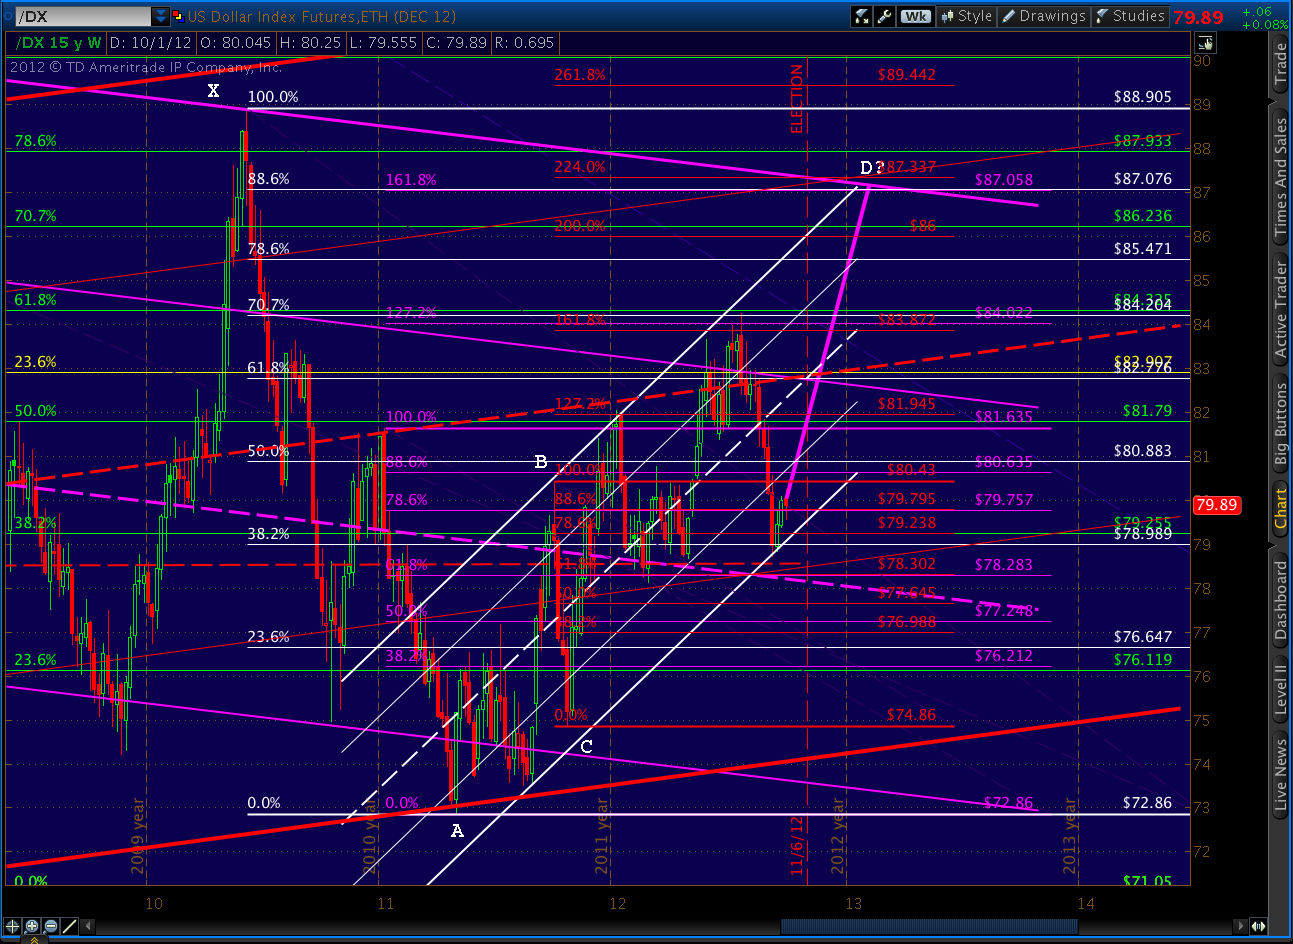Open the Big Buttons side tab
The height and width of the screenshot is (944, 1293).
click(x=1280, y=425)
